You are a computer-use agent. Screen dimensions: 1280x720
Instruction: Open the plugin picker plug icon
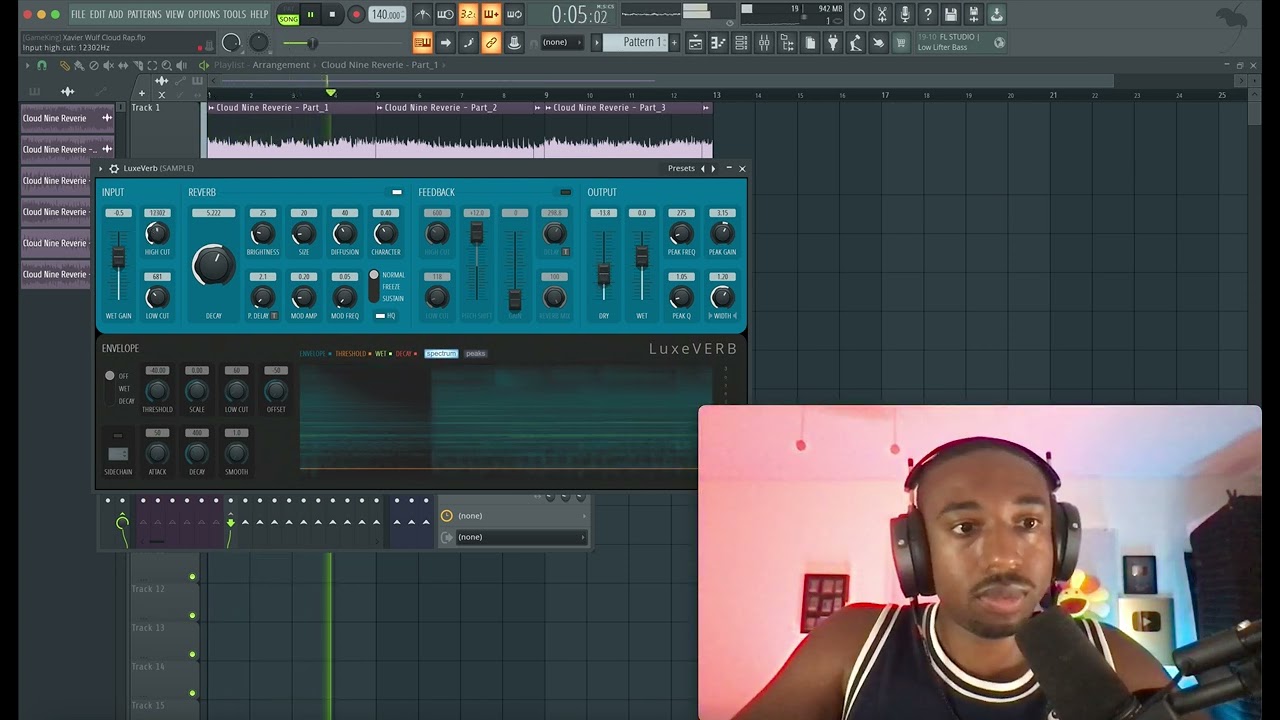tap(832, 42)
